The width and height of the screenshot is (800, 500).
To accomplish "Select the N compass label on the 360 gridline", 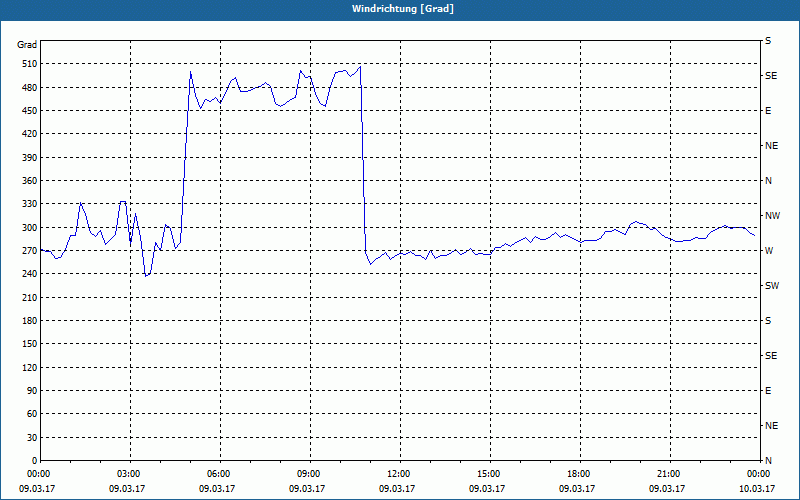I will tap(768, 181).
